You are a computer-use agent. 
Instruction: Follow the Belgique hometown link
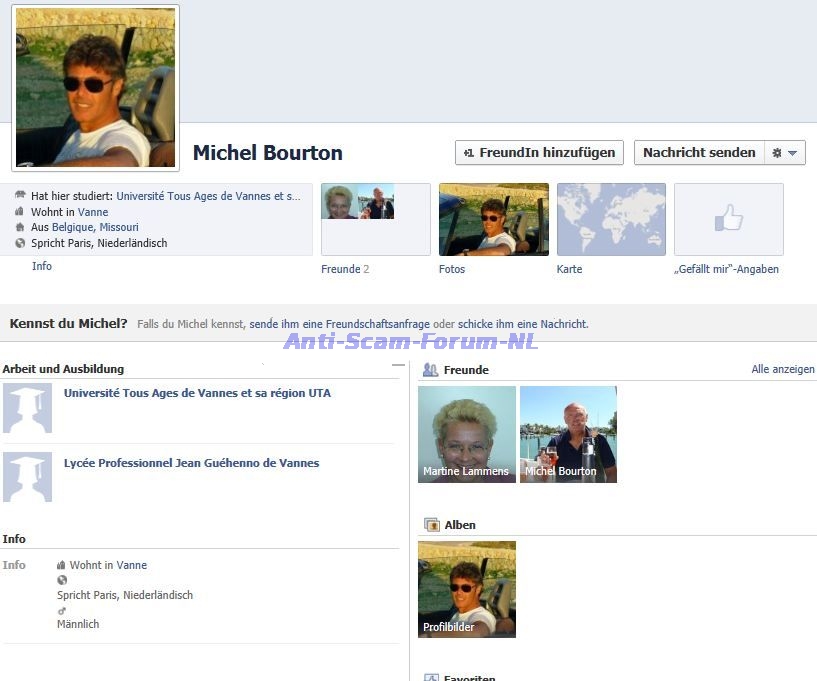tap(73, 227)
